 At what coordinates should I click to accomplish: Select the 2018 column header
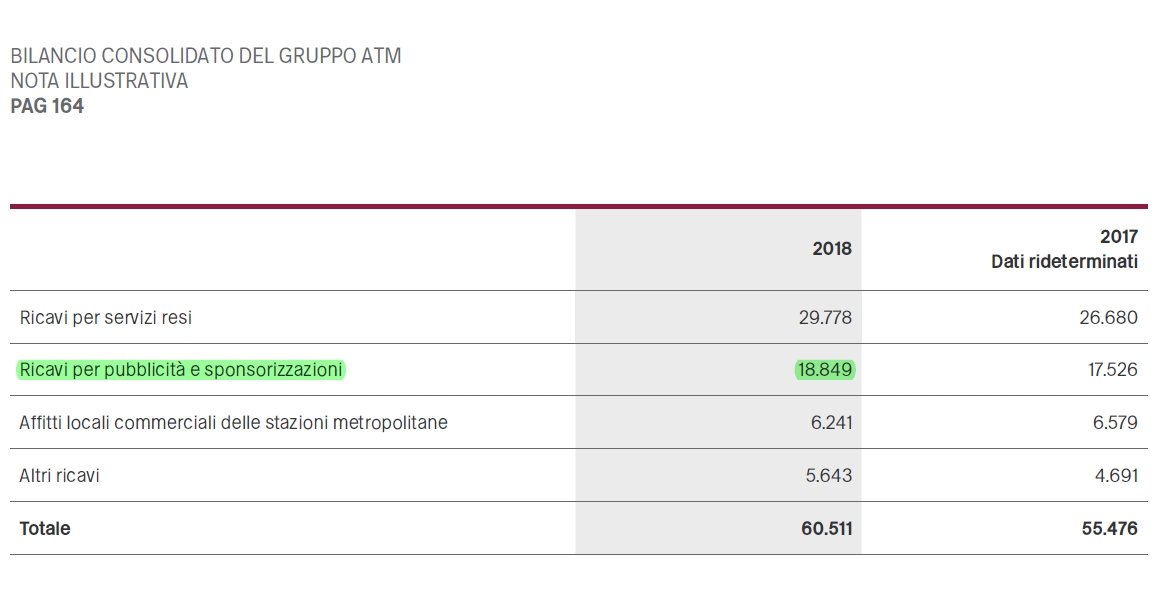click(x=832, y=249)
